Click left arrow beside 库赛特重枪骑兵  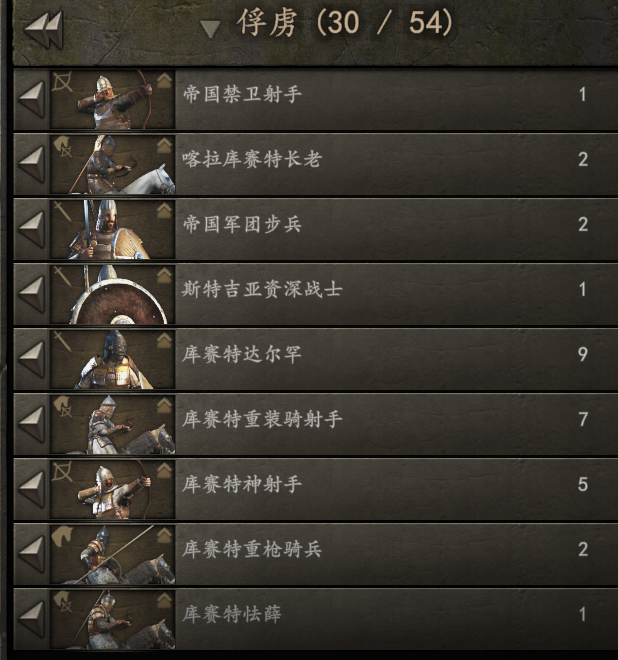click(x=32, y=555)
